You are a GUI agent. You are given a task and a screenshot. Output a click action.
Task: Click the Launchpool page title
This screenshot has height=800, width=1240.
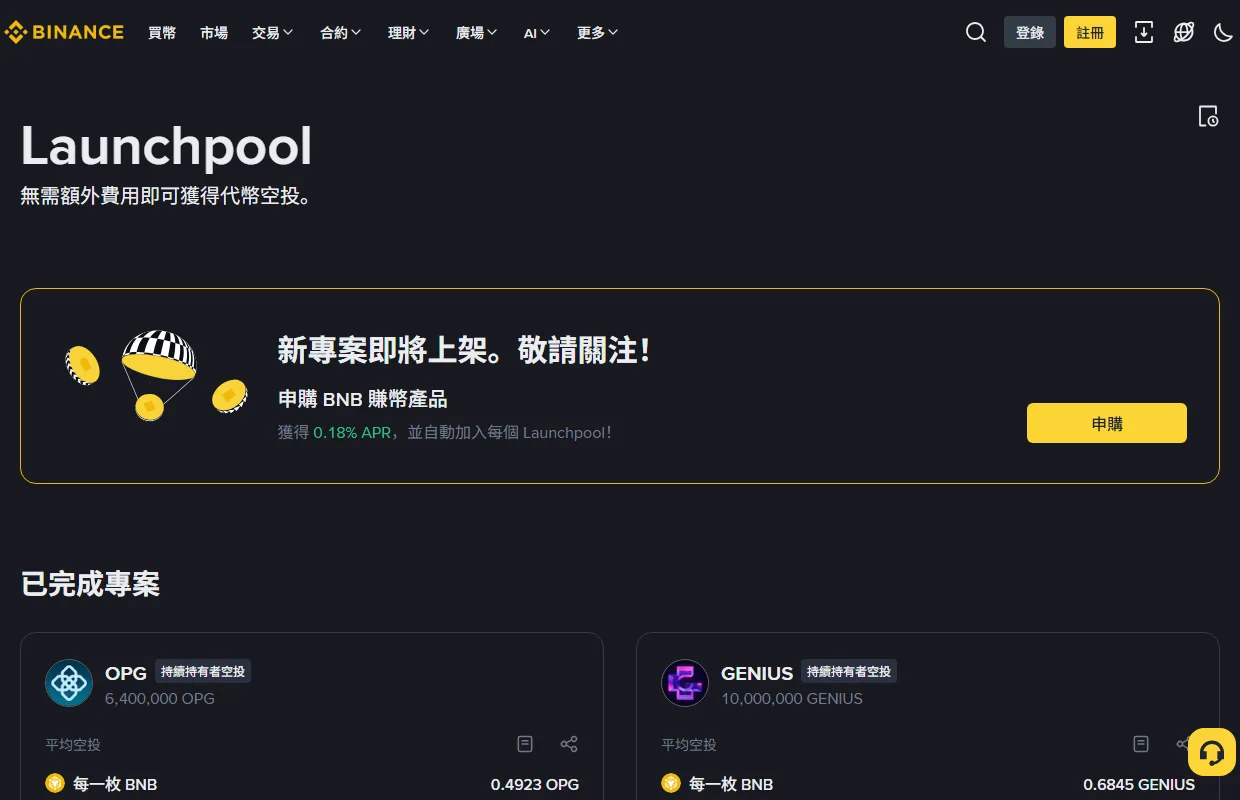(x=167, y=146)
